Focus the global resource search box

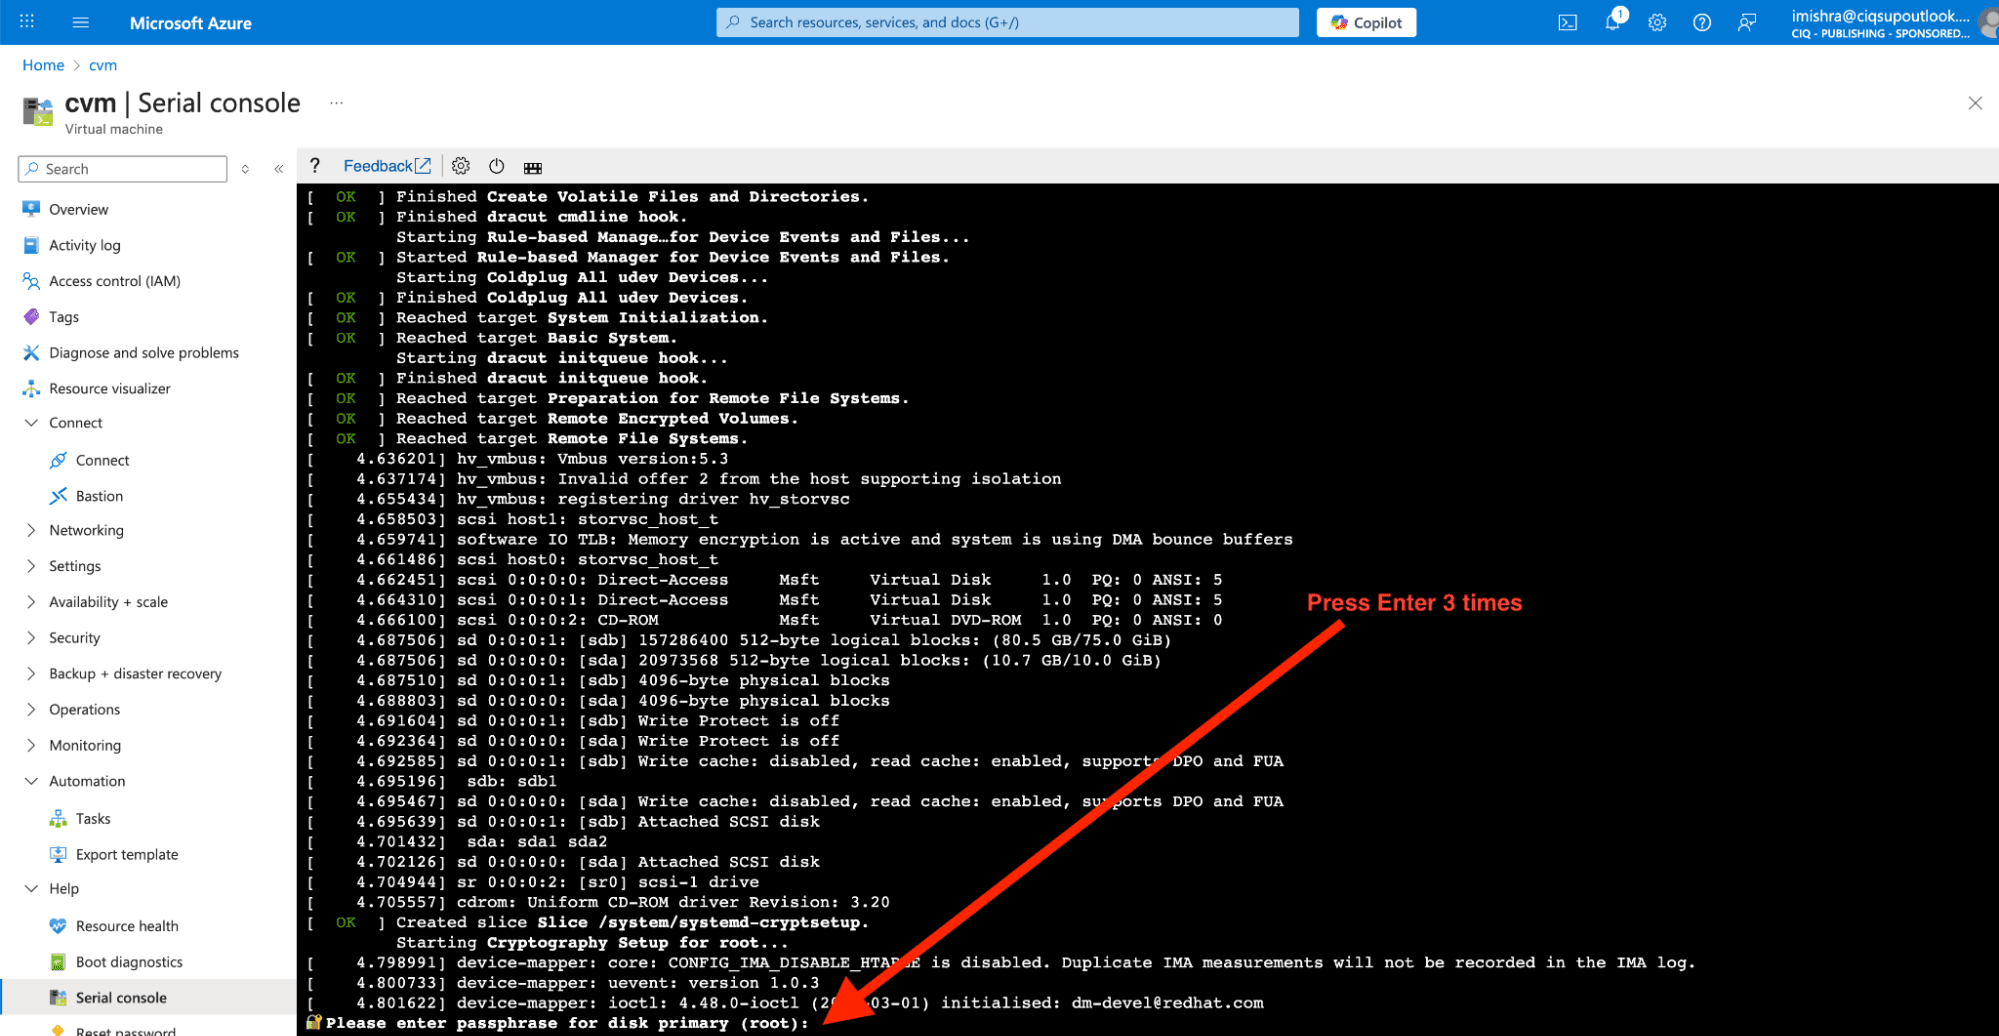1007,22
